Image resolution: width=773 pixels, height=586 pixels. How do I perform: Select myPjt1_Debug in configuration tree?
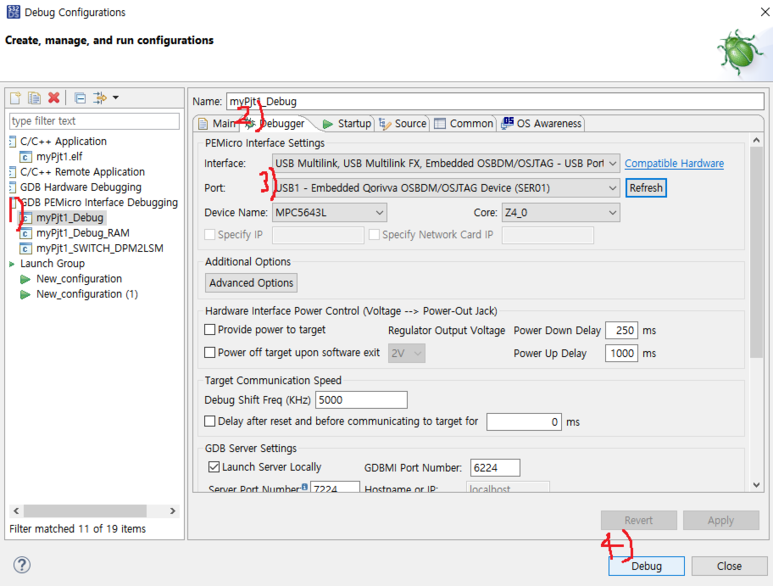tap(70, 218)
